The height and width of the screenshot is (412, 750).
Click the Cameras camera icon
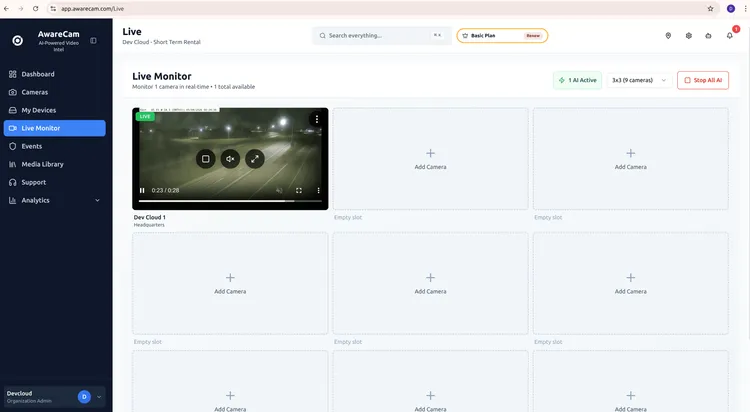[x=13, y=92]
